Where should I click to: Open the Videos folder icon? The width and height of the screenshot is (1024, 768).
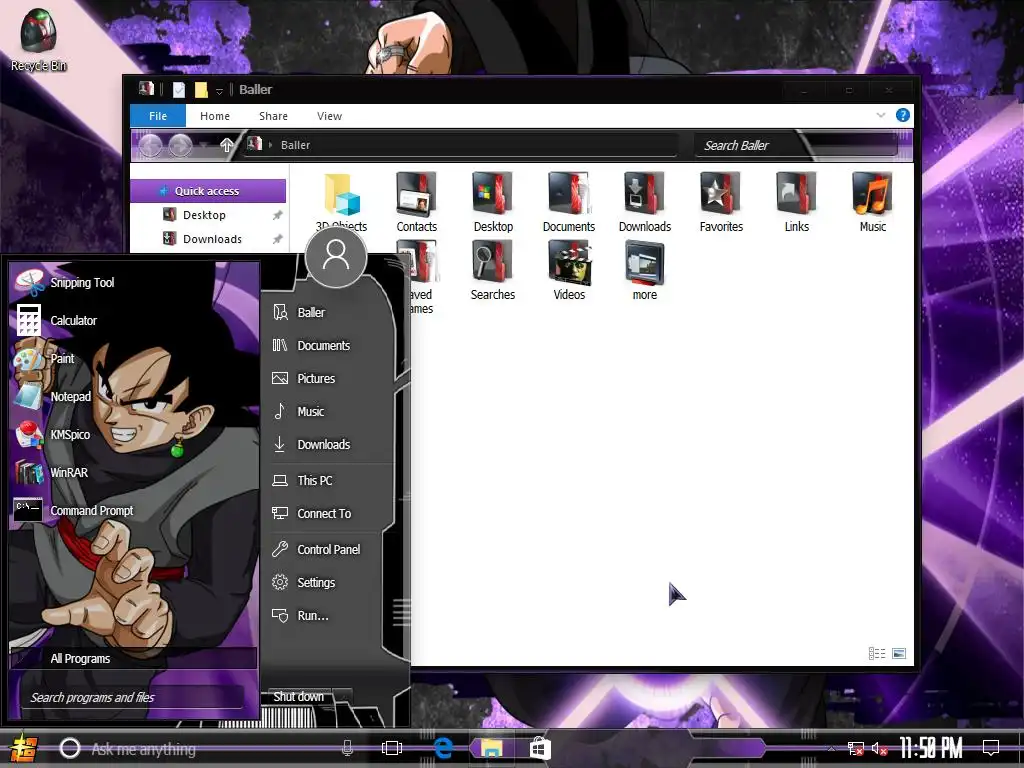point(569,270)
